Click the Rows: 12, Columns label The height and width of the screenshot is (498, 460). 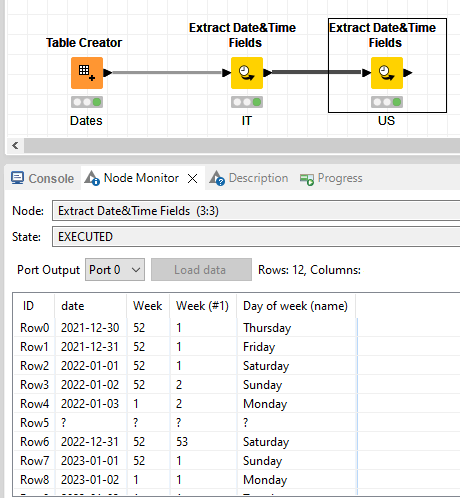pos(309,270)
